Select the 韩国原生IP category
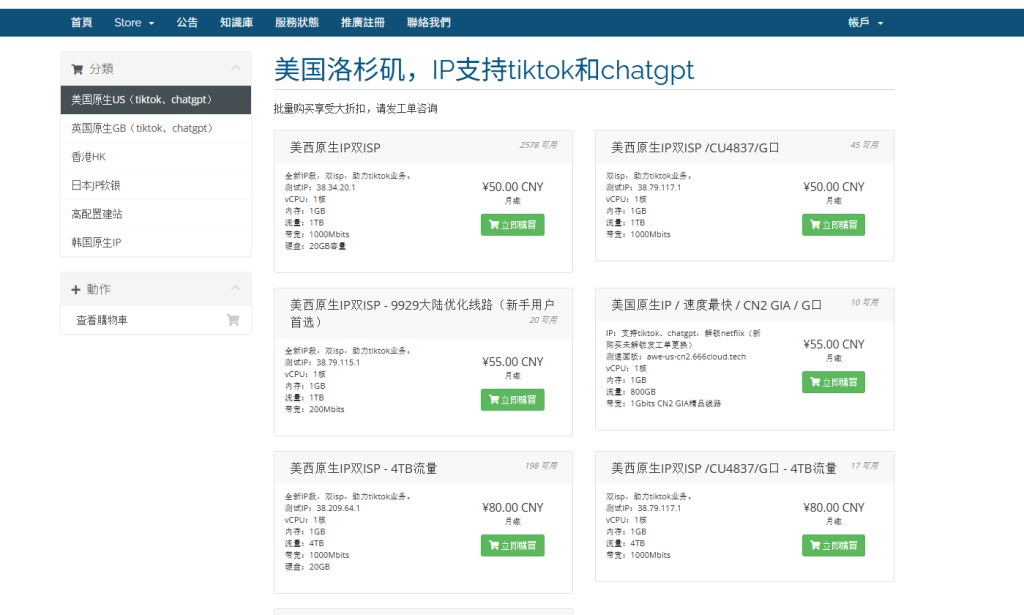Screen dimensions: 1024x615 click(155, 242)
